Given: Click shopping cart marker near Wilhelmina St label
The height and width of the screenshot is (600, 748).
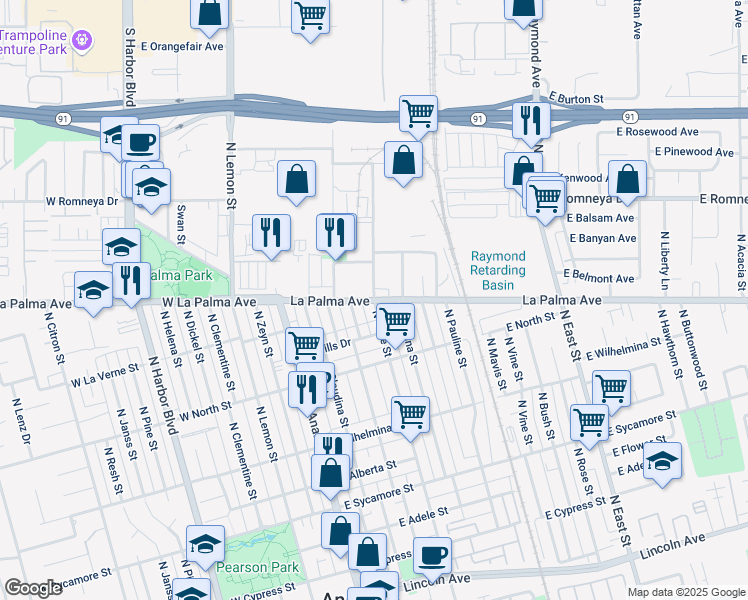Looking at the screenshot, I should click(x=410, y=415).
